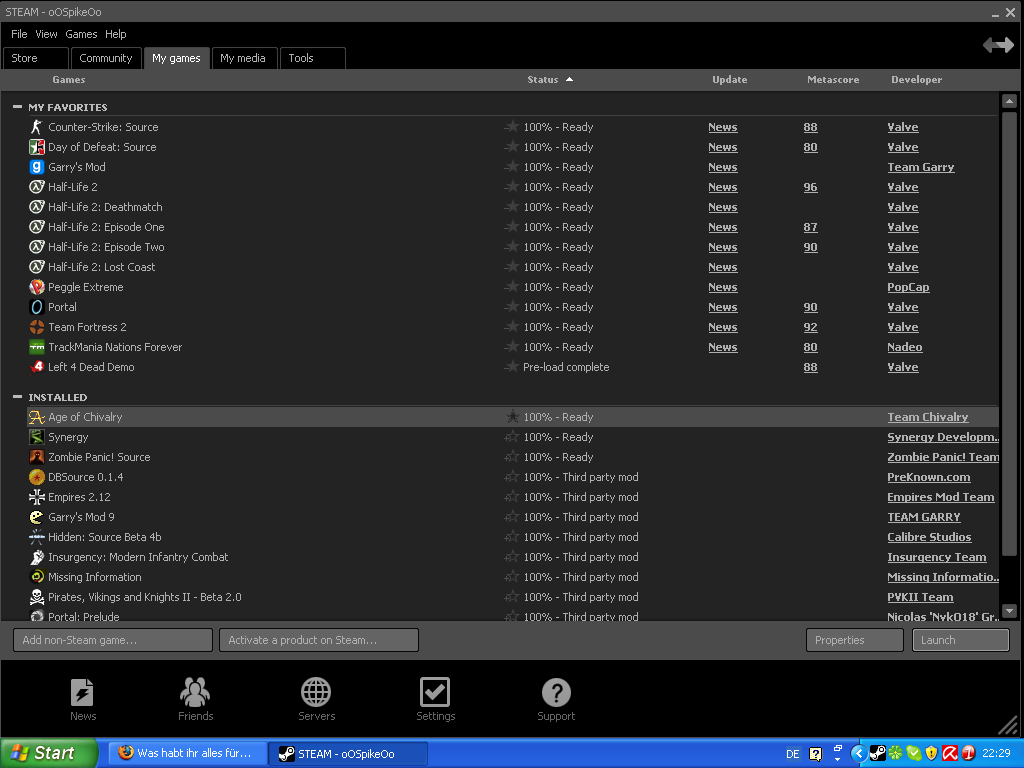The image size is (1024, 768).
Task: Open News link for Half-Life 2
Action: pos(722,187)
